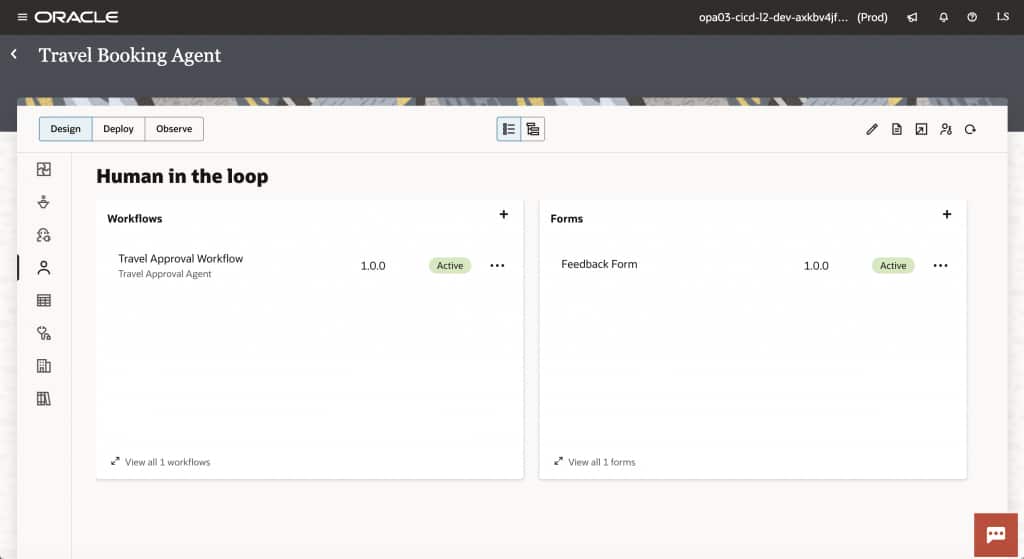Click version 1.0.0 of Travel Approval Workflow
Screen dimensions: 1024x559
373,266
